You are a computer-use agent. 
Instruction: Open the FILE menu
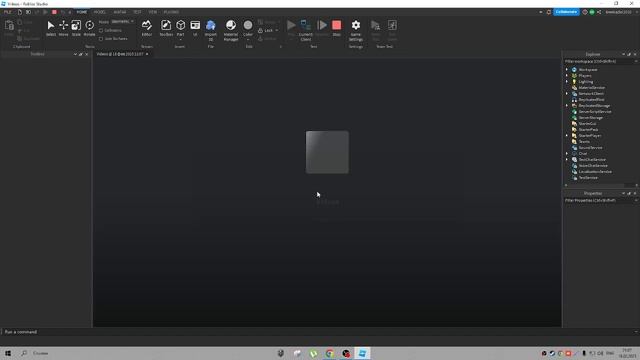[x=7, y=12]
